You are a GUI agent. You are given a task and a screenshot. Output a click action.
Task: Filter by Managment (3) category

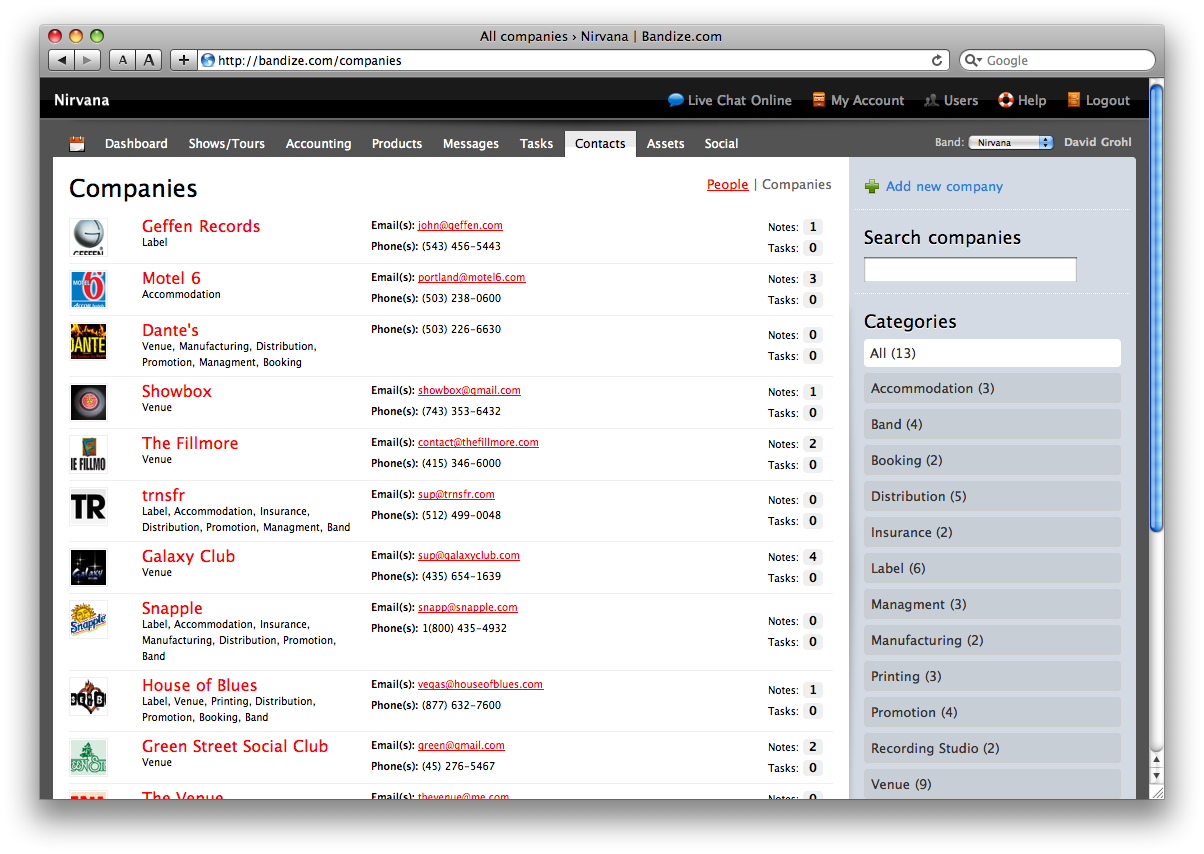(x=992, y=604)
